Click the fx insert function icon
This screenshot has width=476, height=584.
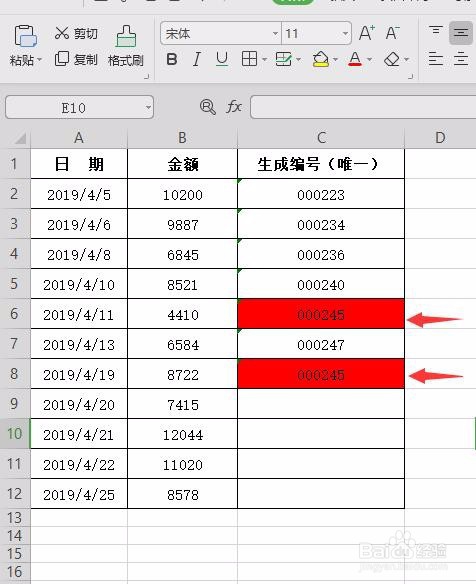[234, 107]
